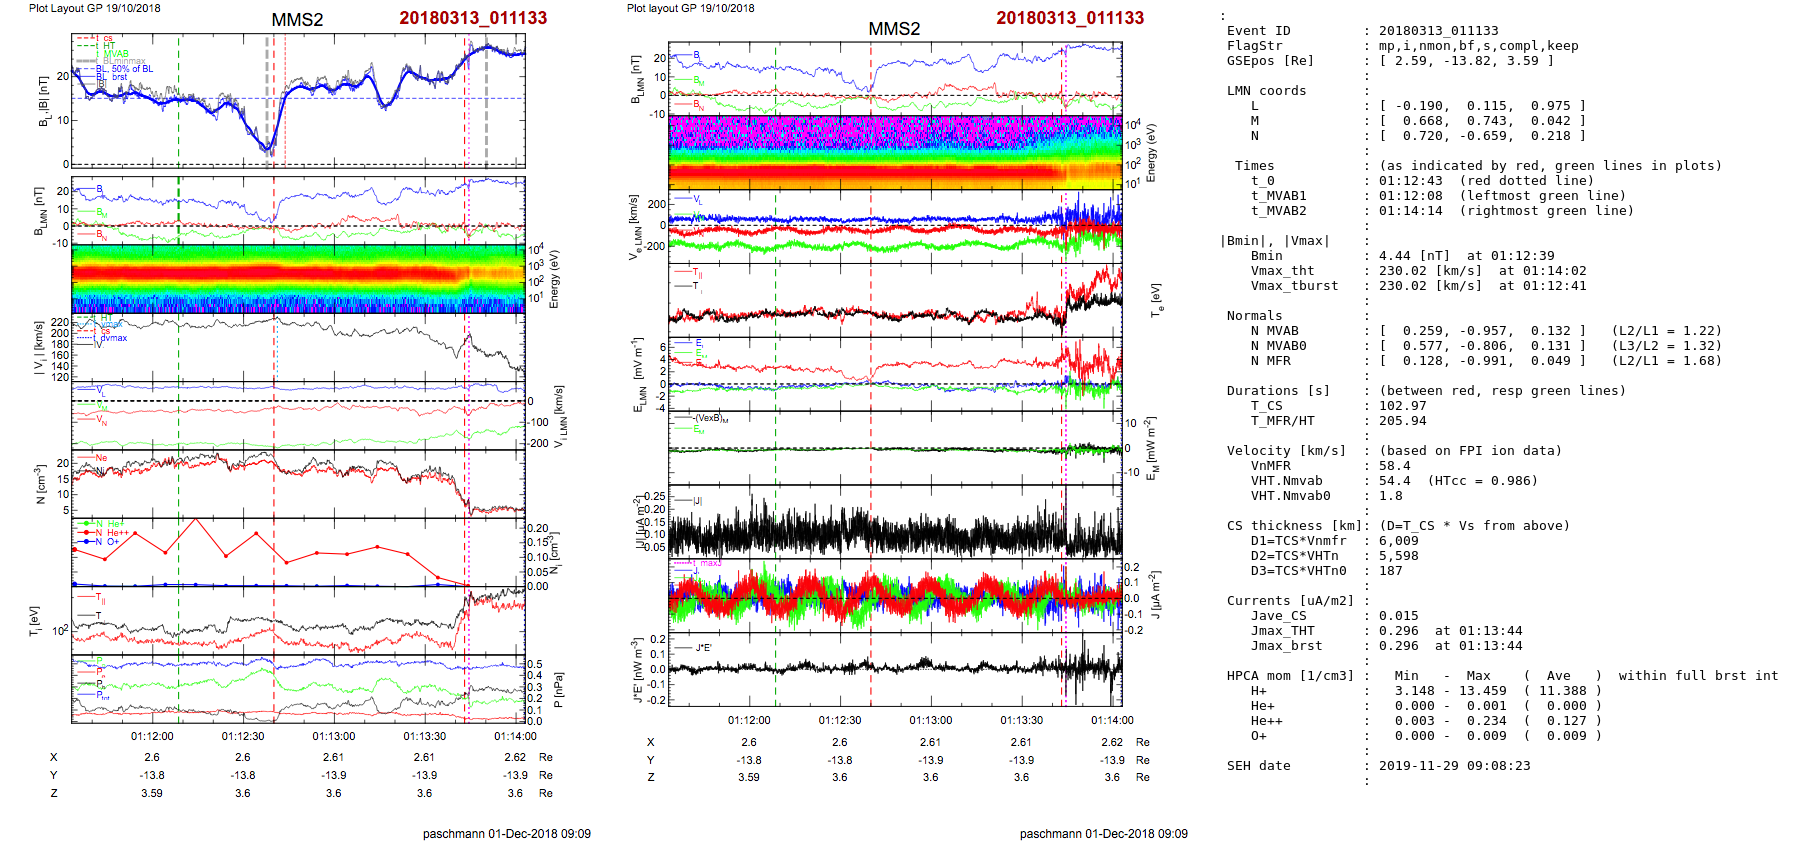Click N MVAB0 vector '[ 0.577, -0.806, 0.131 ]'
The image size is (1804, 841).
(1483, 346)
